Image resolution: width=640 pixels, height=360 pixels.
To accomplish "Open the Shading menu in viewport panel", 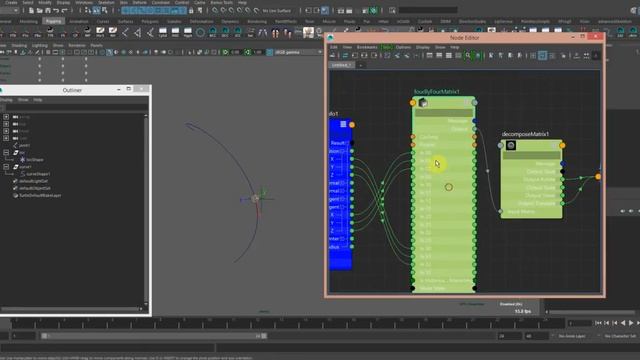I will tap(19, 45).
